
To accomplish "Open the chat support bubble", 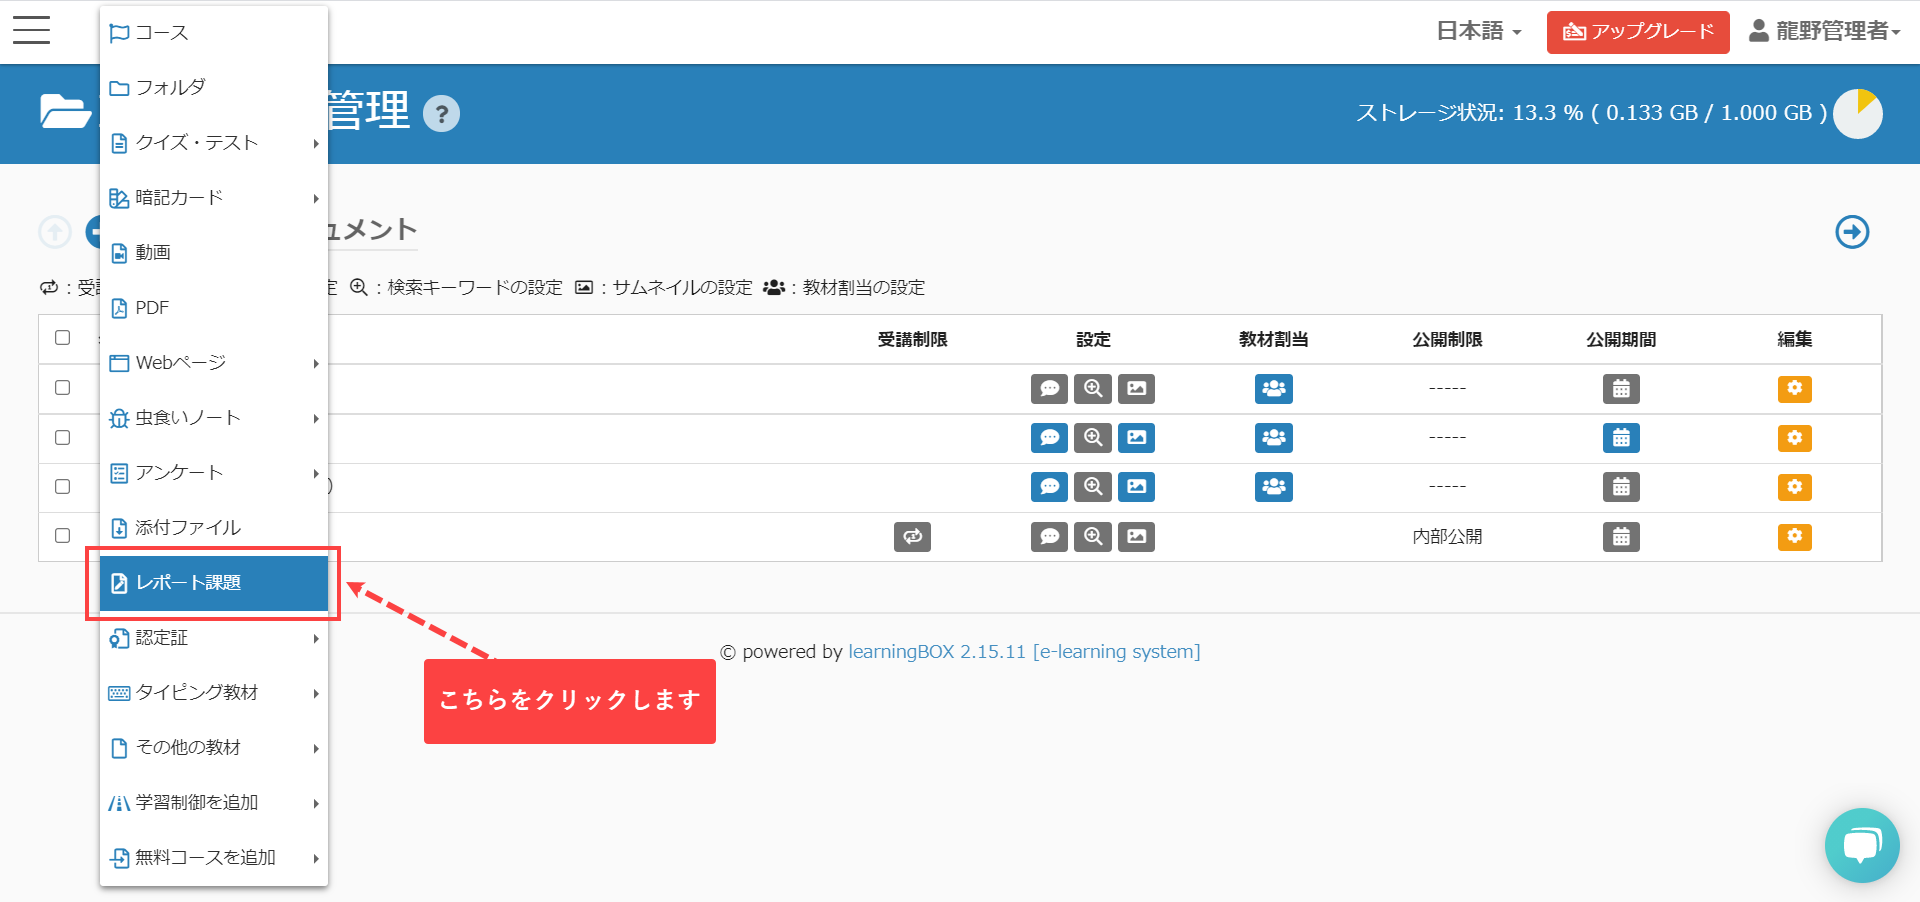I will click(1861, 845).
